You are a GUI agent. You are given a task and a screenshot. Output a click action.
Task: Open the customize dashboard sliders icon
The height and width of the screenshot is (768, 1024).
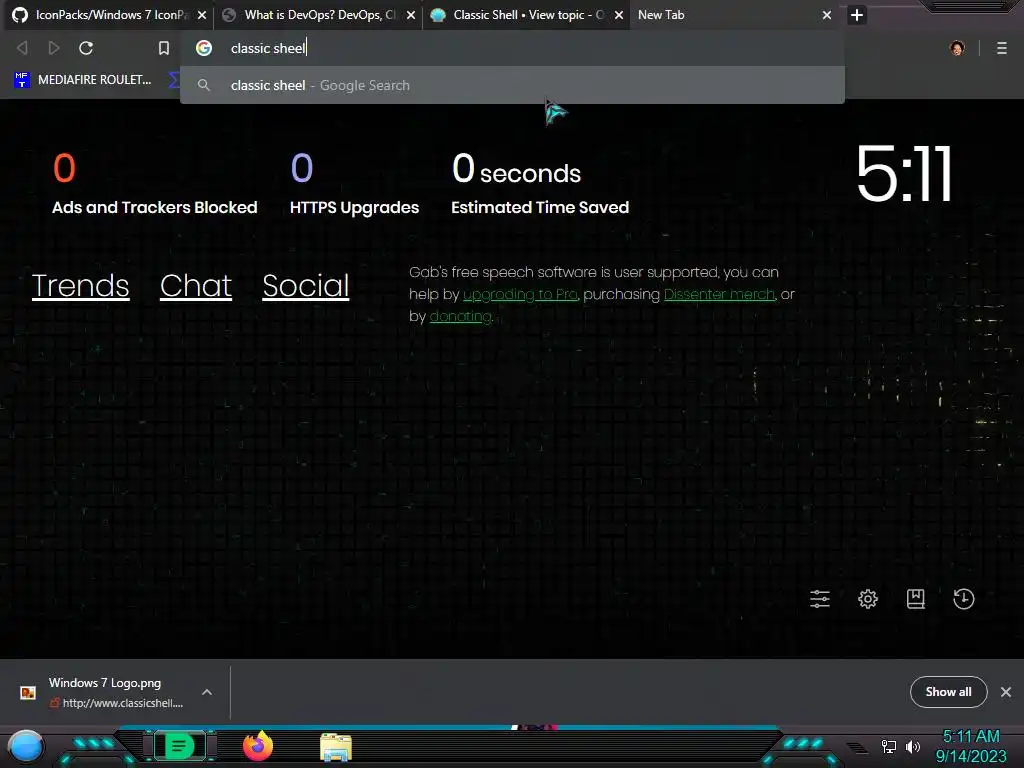pos(820,599)
